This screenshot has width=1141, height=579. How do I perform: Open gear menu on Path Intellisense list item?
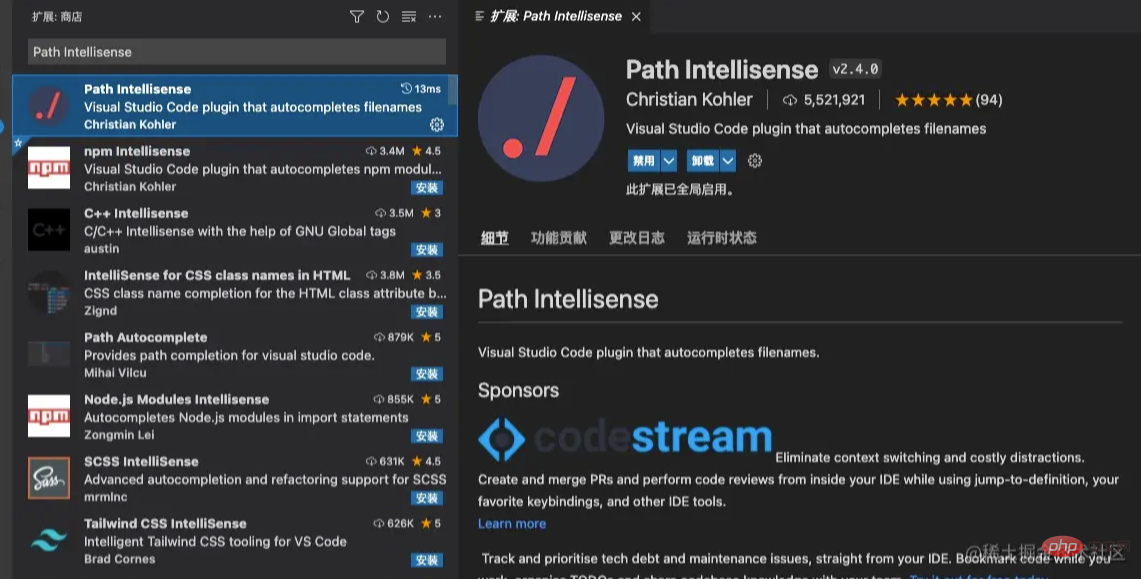pyautogui.click(x=437, y=125)
